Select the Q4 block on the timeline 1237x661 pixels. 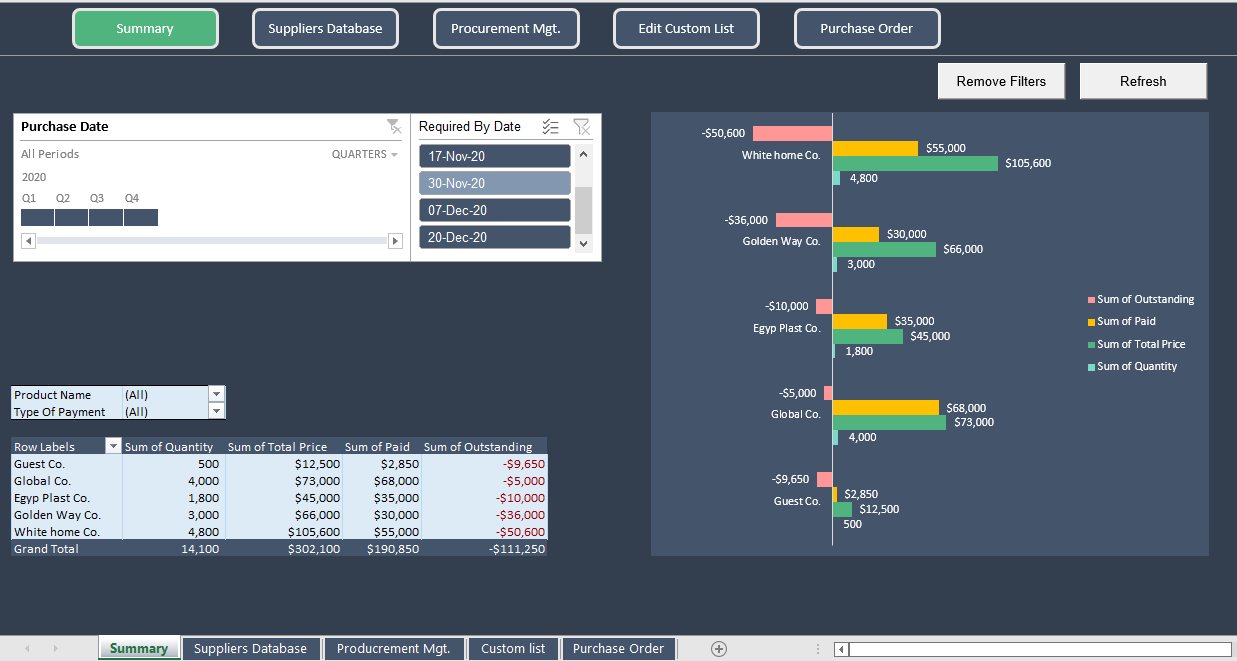click(141, 218)
